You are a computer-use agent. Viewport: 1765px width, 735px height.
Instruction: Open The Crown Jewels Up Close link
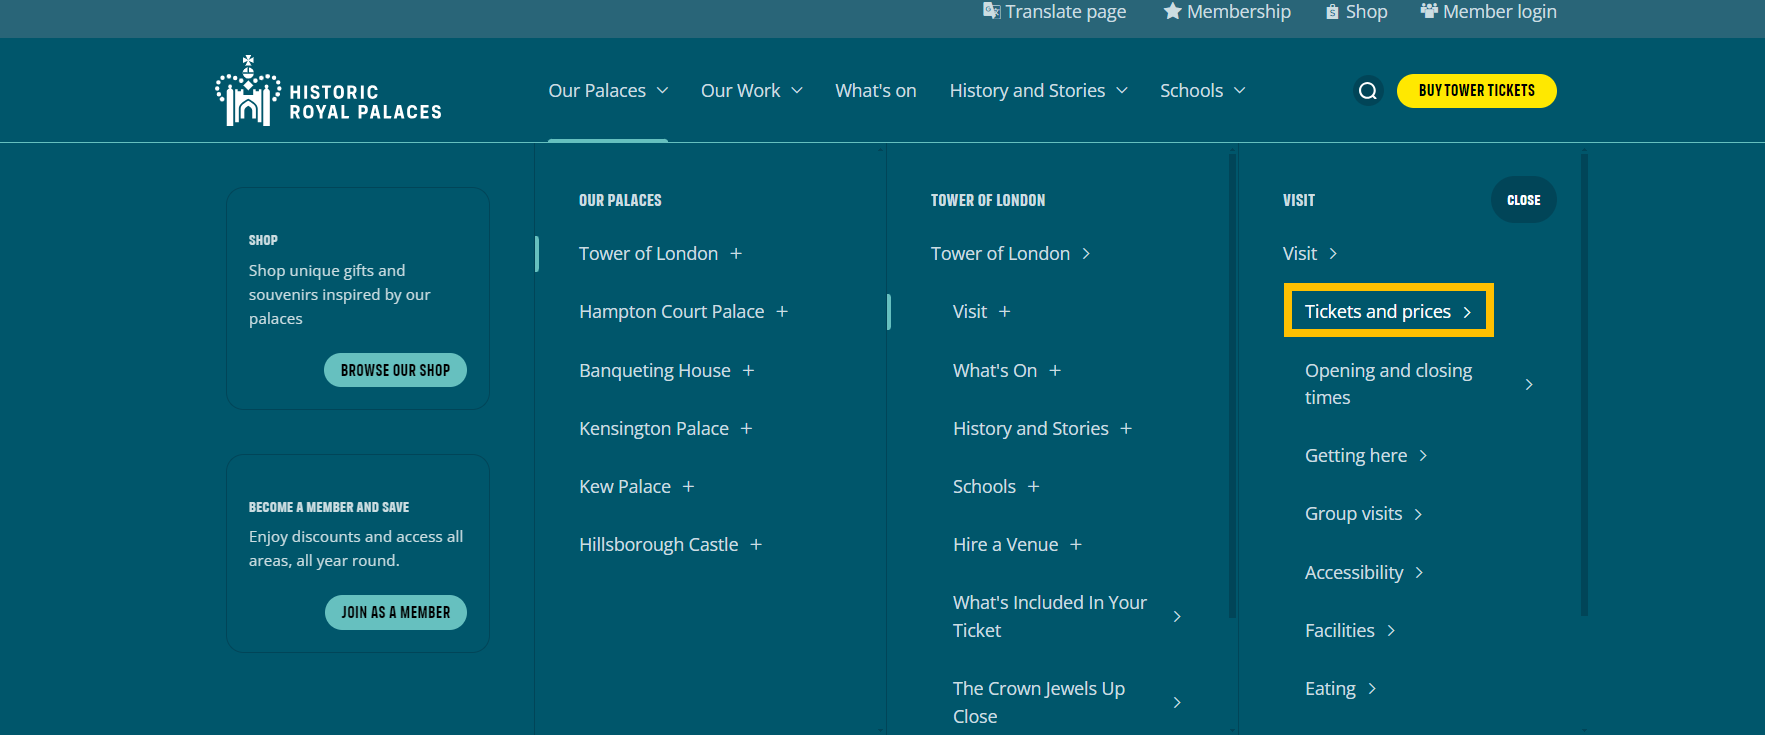(1067, 702)
